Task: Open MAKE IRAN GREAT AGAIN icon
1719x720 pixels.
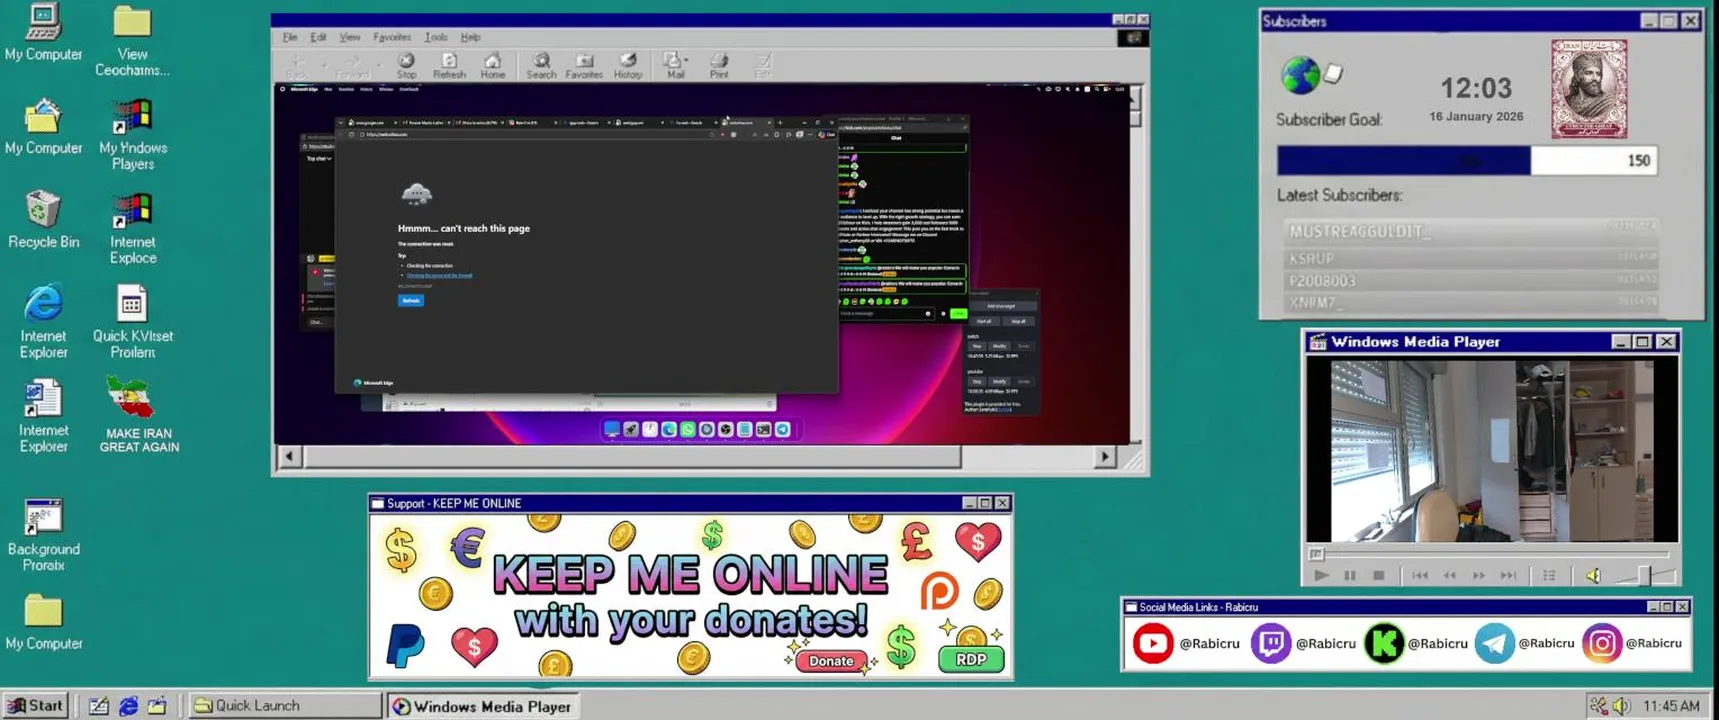Action: point(139,415)
